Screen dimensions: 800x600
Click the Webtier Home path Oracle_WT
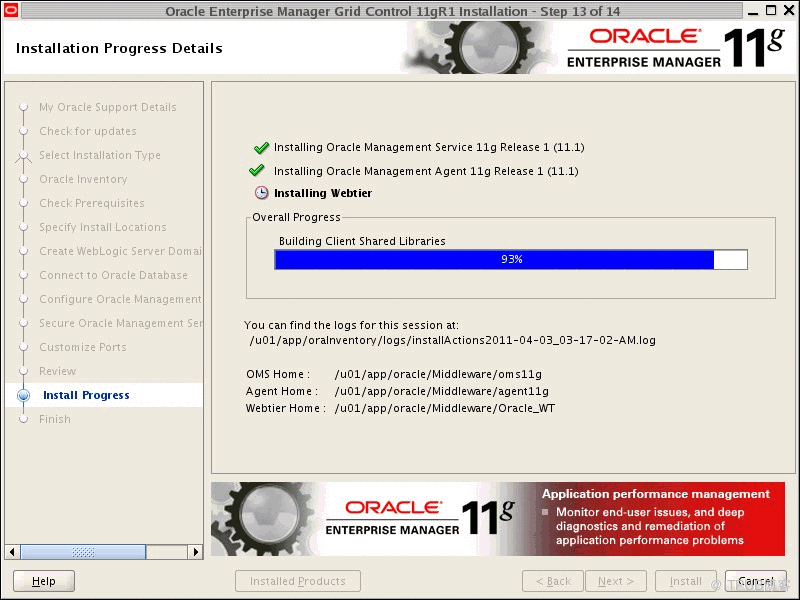click(445, 408)
